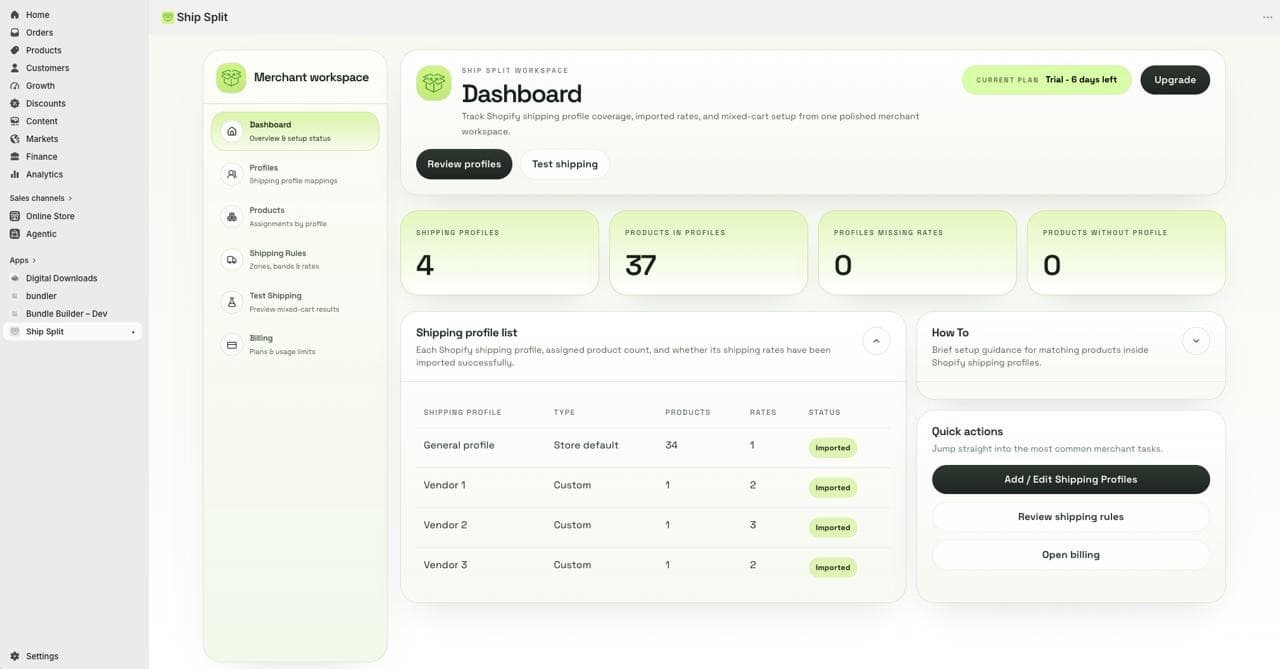Click the Ship Split logo in top bar

pyautogui.click(x=167, y=17)
